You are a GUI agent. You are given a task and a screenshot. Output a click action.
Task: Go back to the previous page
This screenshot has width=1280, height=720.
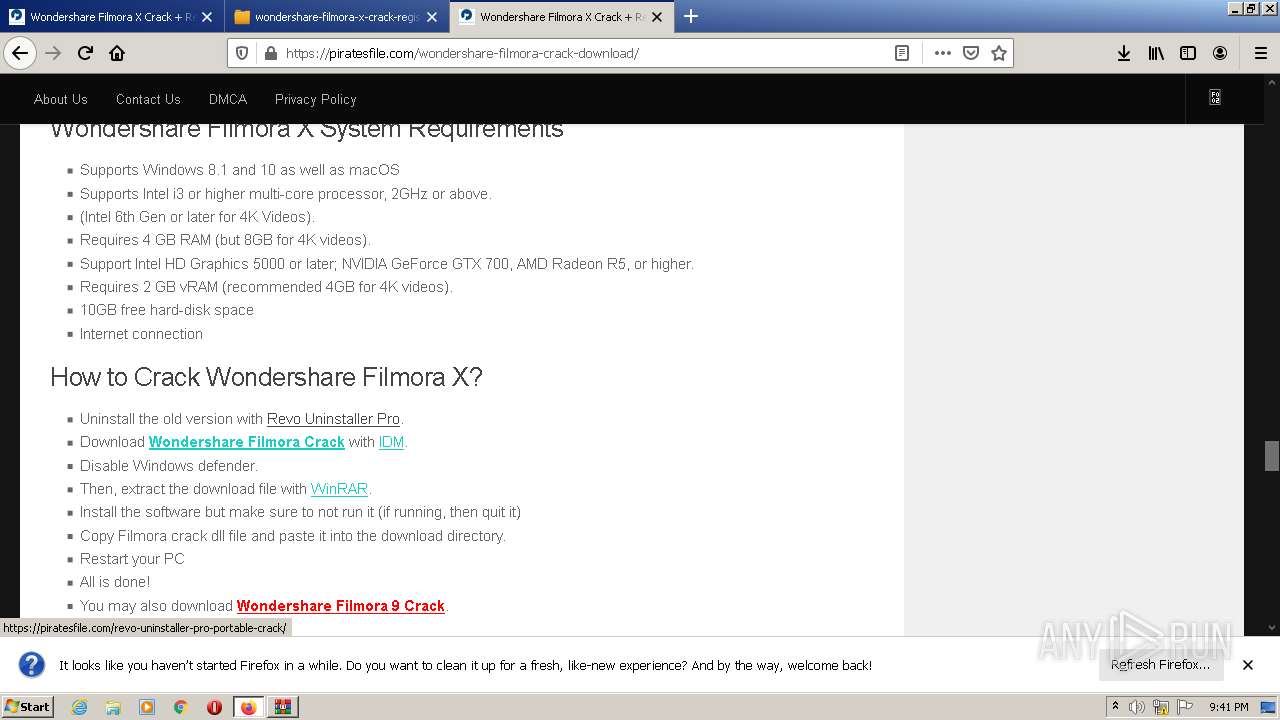click(20, 53)
